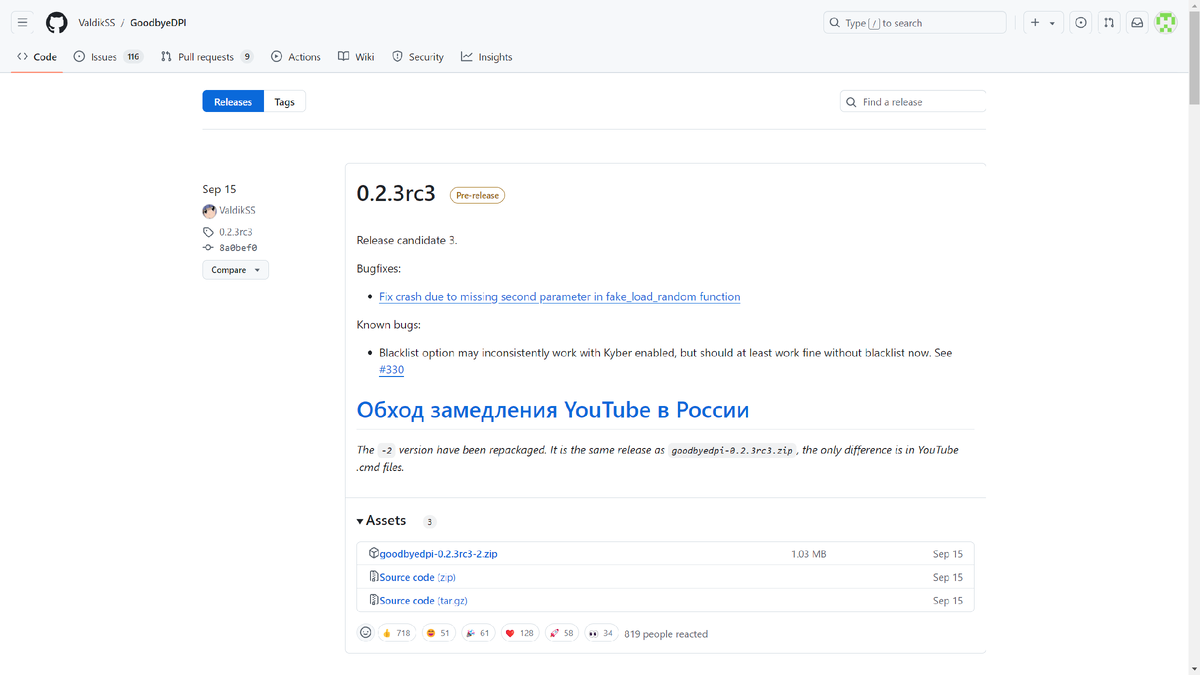Toggle the laugh reaction 51
Viewport: 1200px width, 675px height.
tap(437, 633)
